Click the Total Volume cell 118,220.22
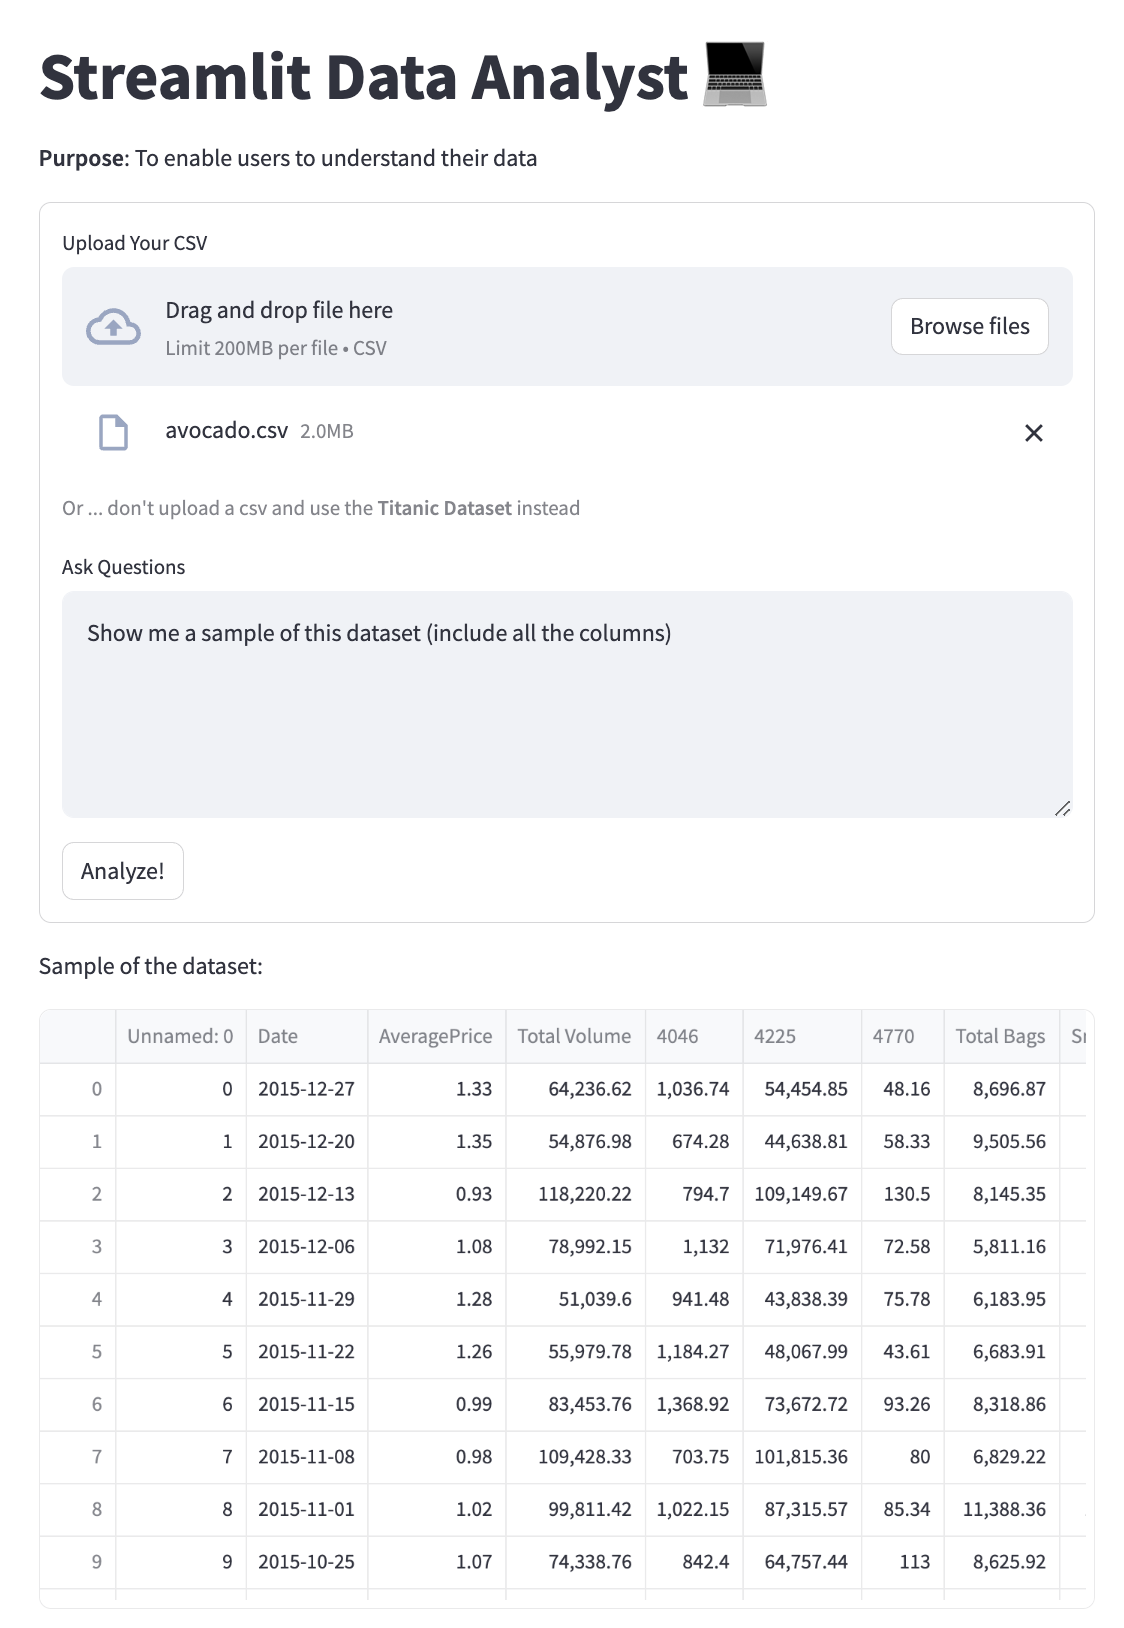The width and height of the screenshot is (1124, 1628). (584, 1194)
